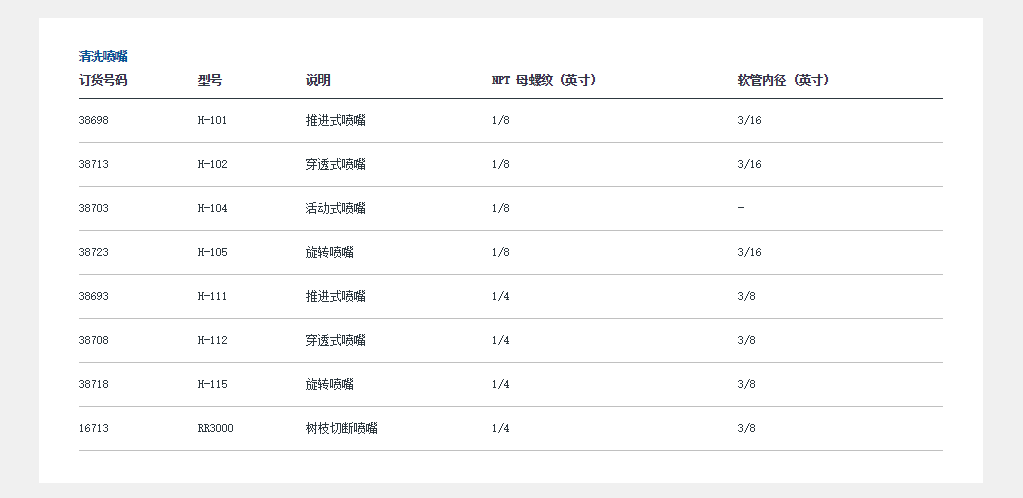Viewport: 1023px width, 498px height.
Task: Click the 说明 column header
Action: (x=318, y=81)
